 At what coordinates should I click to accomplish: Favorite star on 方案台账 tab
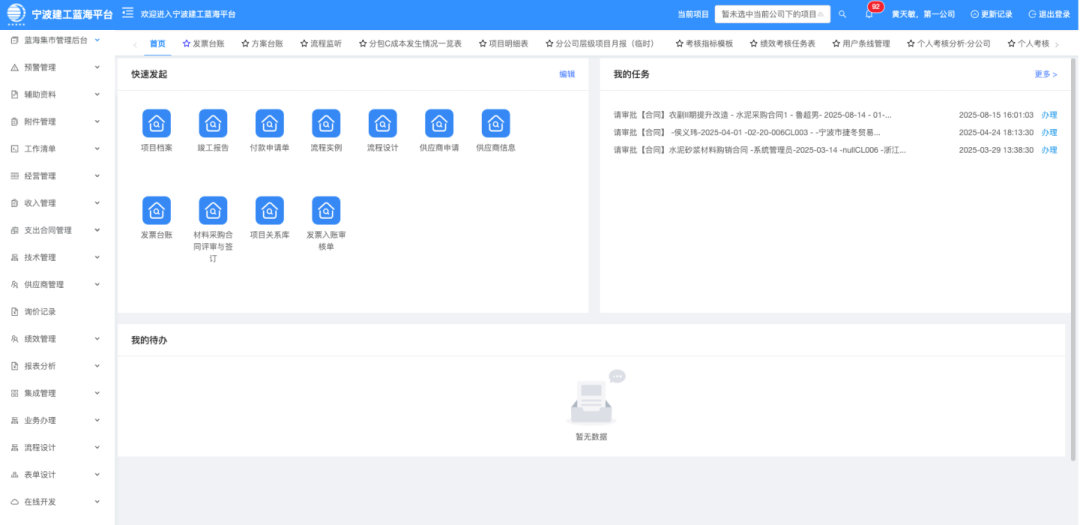pos(245,44)
